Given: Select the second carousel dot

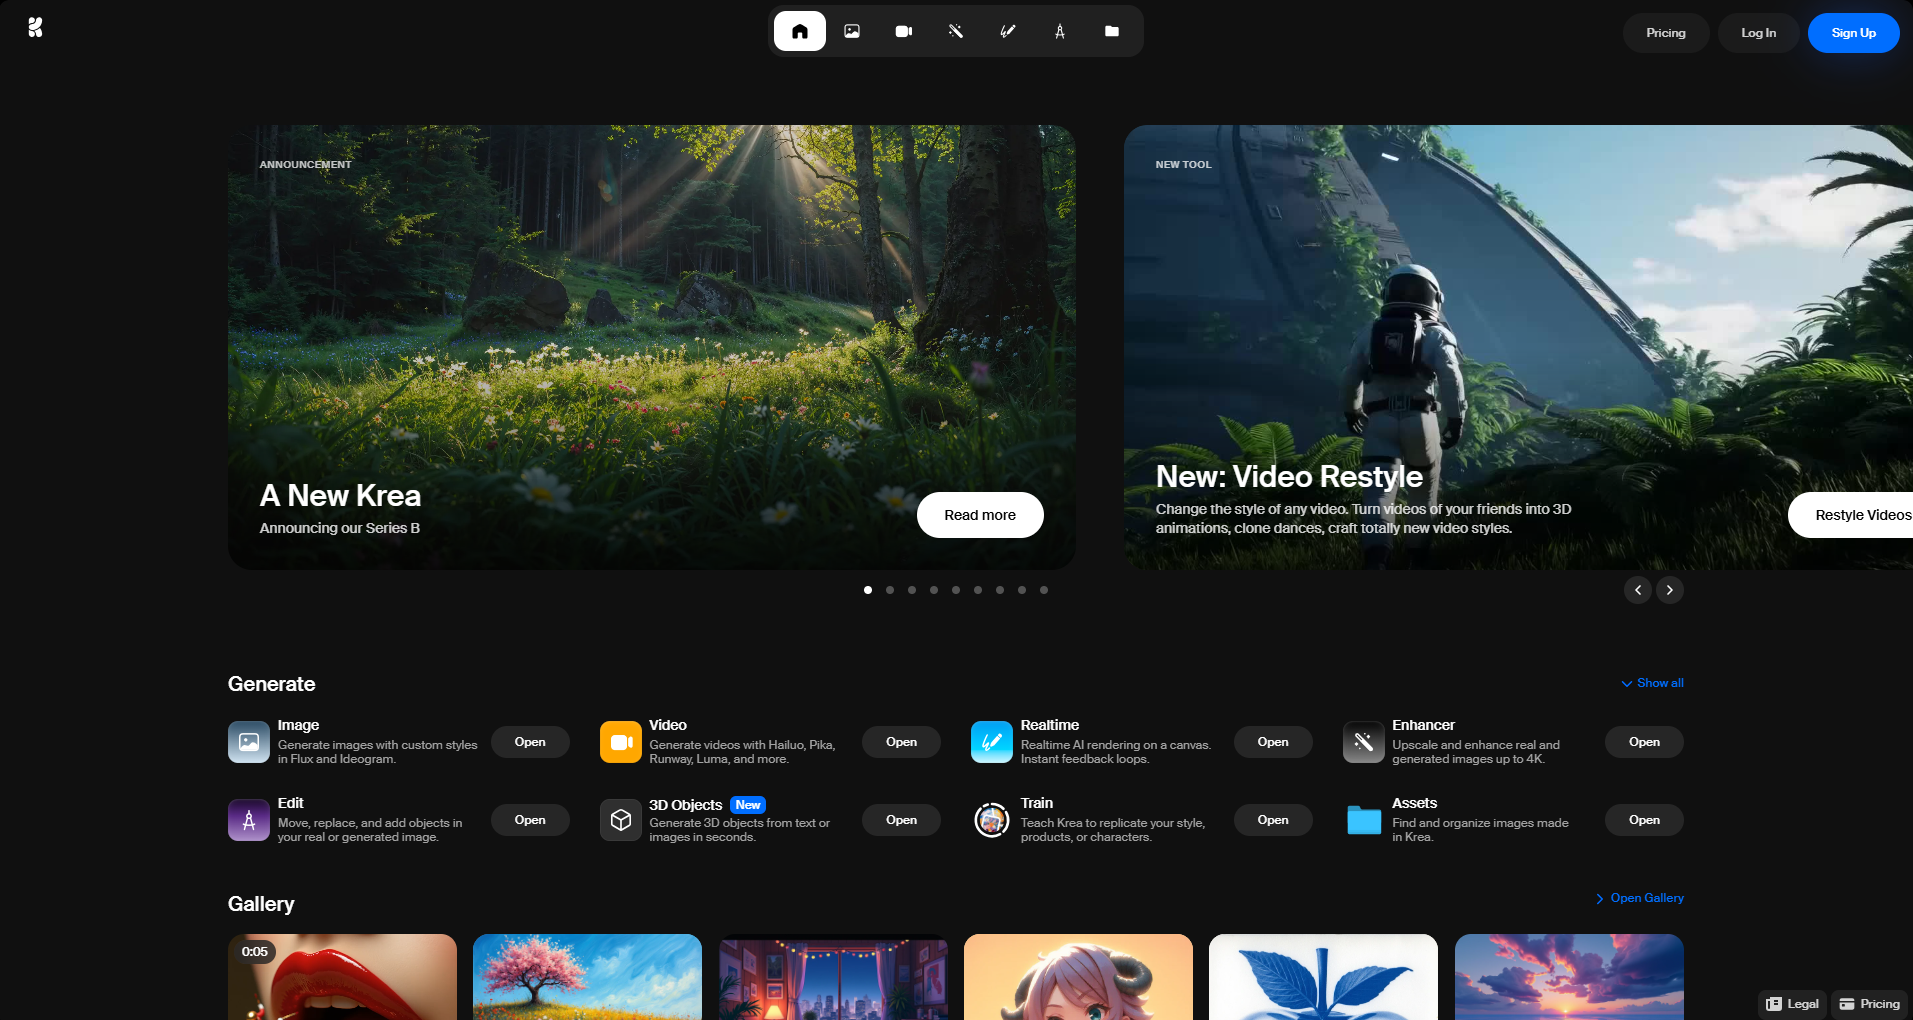Looking at the screenshot, I should tap(890, 590).
